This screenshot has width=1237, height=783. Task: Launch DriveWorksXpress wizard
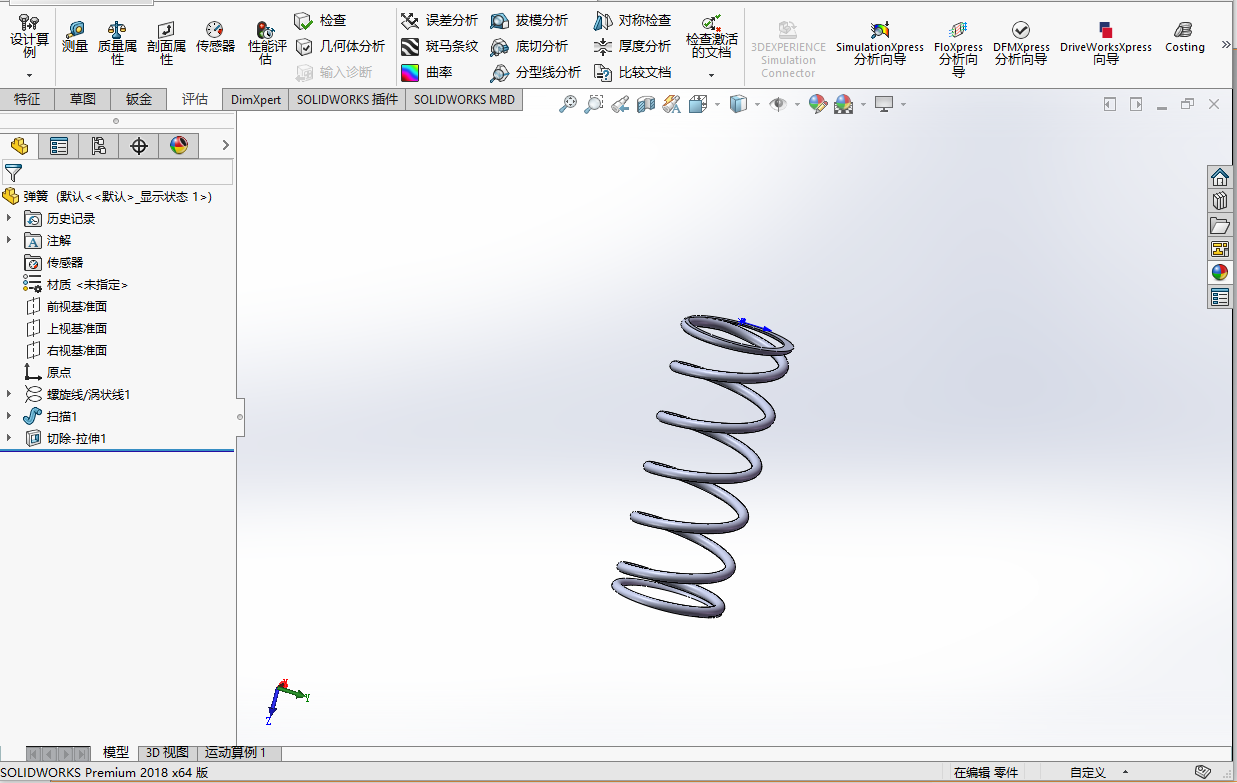(x=1105, y=43)
